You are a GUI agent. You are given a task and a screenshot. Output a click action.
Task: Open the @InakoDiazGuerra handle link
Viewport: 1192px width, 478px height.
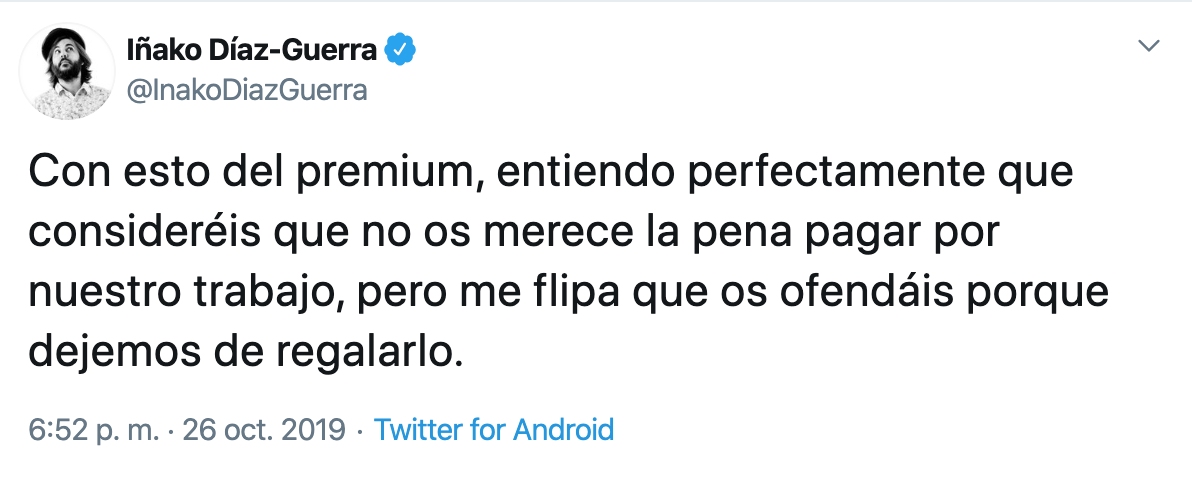pos(248,90)
